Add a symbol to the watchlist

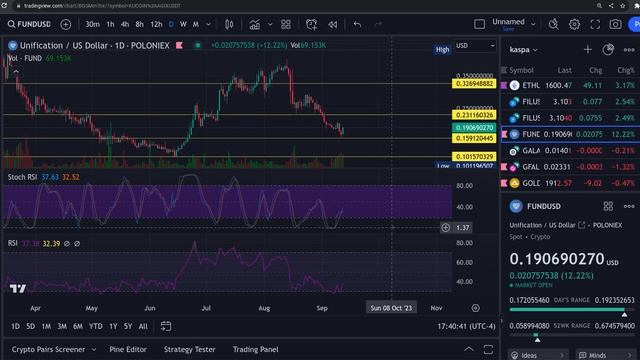588,50
